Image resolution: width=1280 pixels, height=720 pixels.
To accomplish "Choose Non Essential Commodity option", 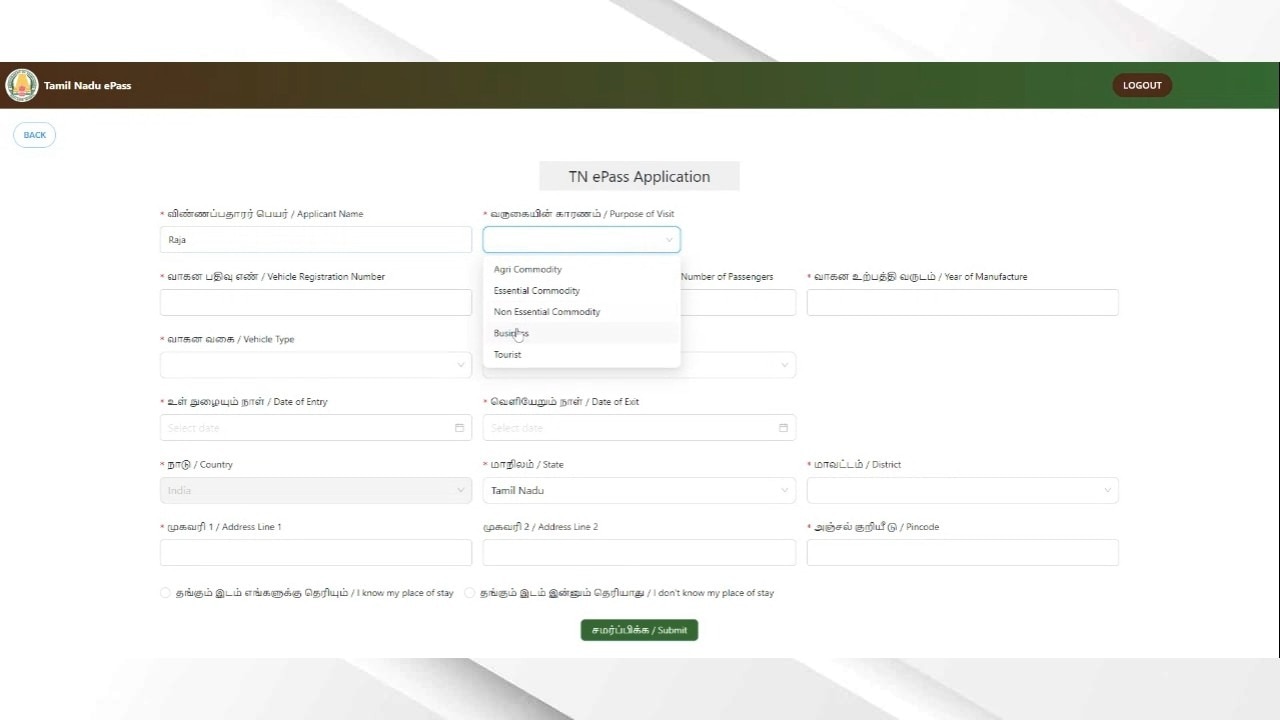I will [x=581, y=312].
